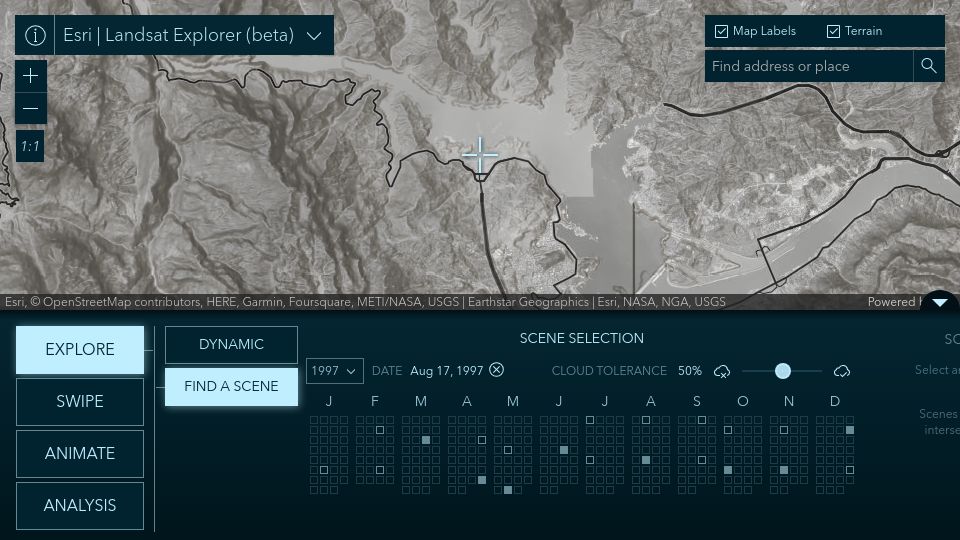Click the Aug 17, 1997 date text

point(446,371)
